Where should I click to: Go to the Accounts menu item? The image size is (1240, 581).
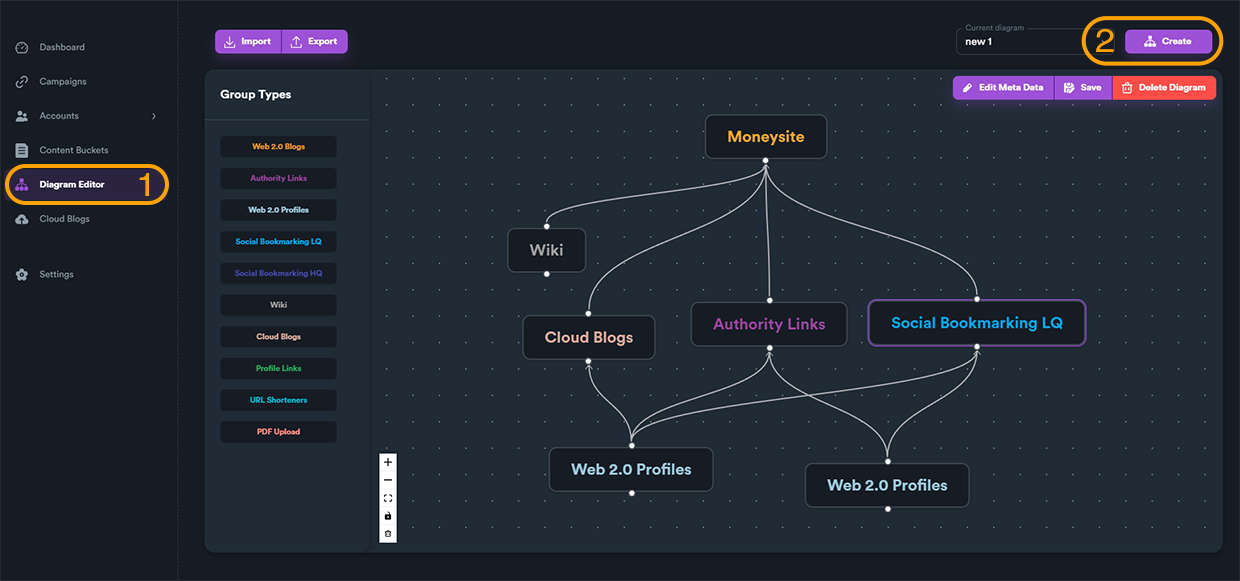(59, 116)
